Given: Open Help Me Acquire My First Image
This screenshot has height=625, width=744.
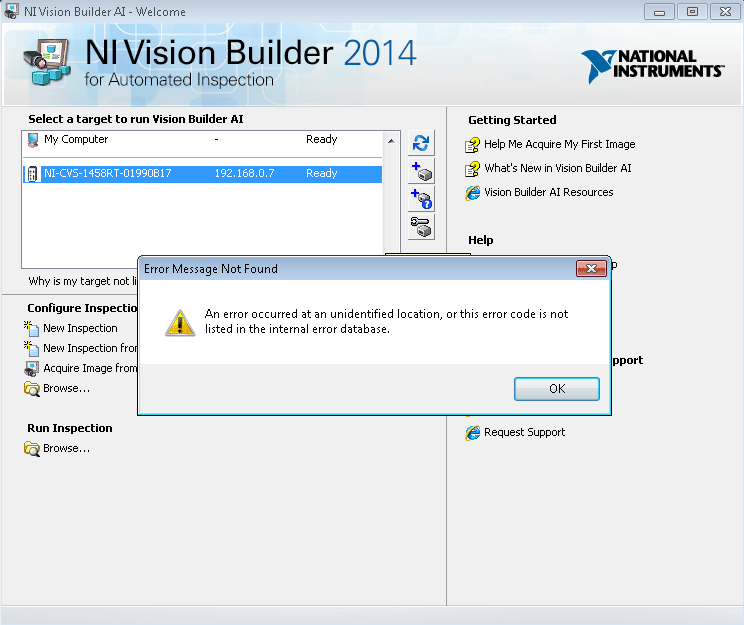Looking at the screenshot, I should pyautogui.click(x=559, y=144).
